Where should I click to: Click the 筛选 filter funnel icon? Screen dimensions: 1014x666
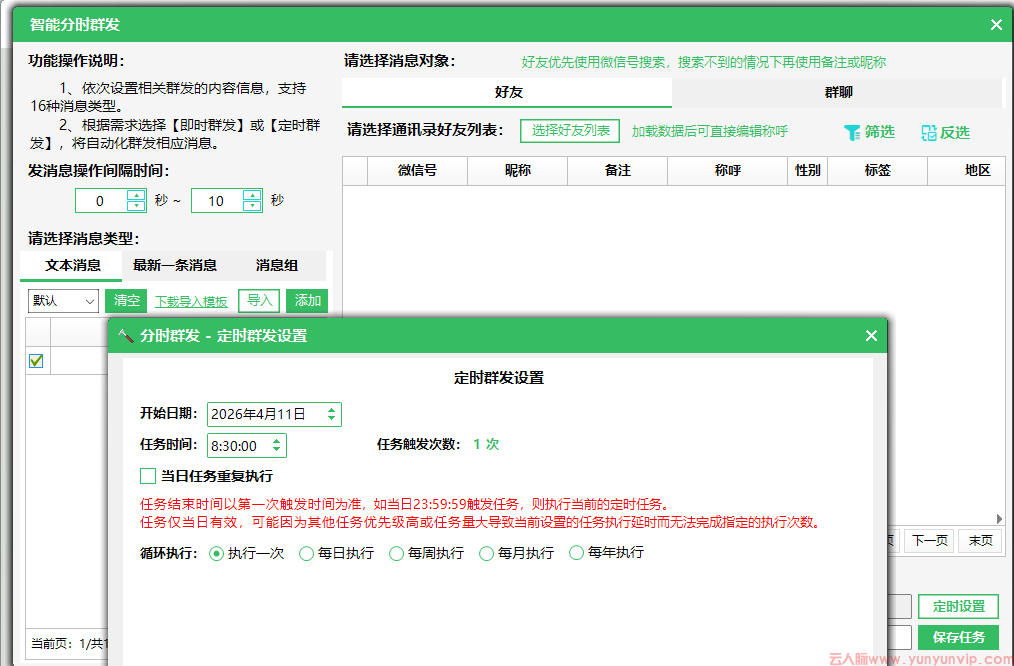click(x=852, y=132)
